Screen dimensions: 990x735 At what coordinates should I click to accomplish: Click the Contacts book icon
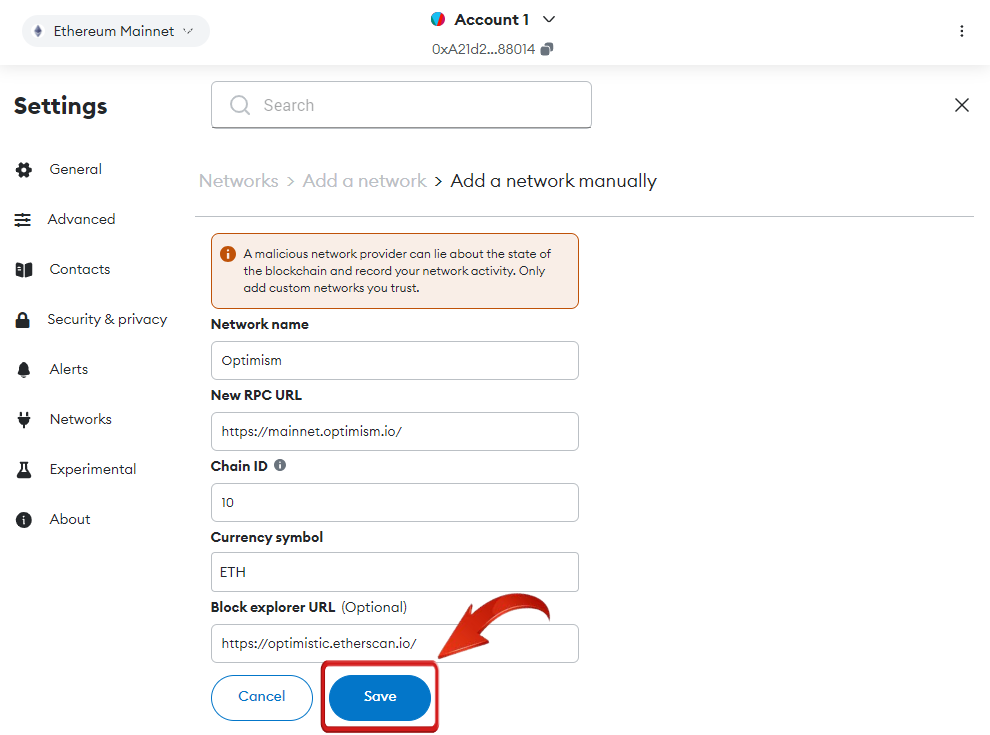[x=24, y=270]
